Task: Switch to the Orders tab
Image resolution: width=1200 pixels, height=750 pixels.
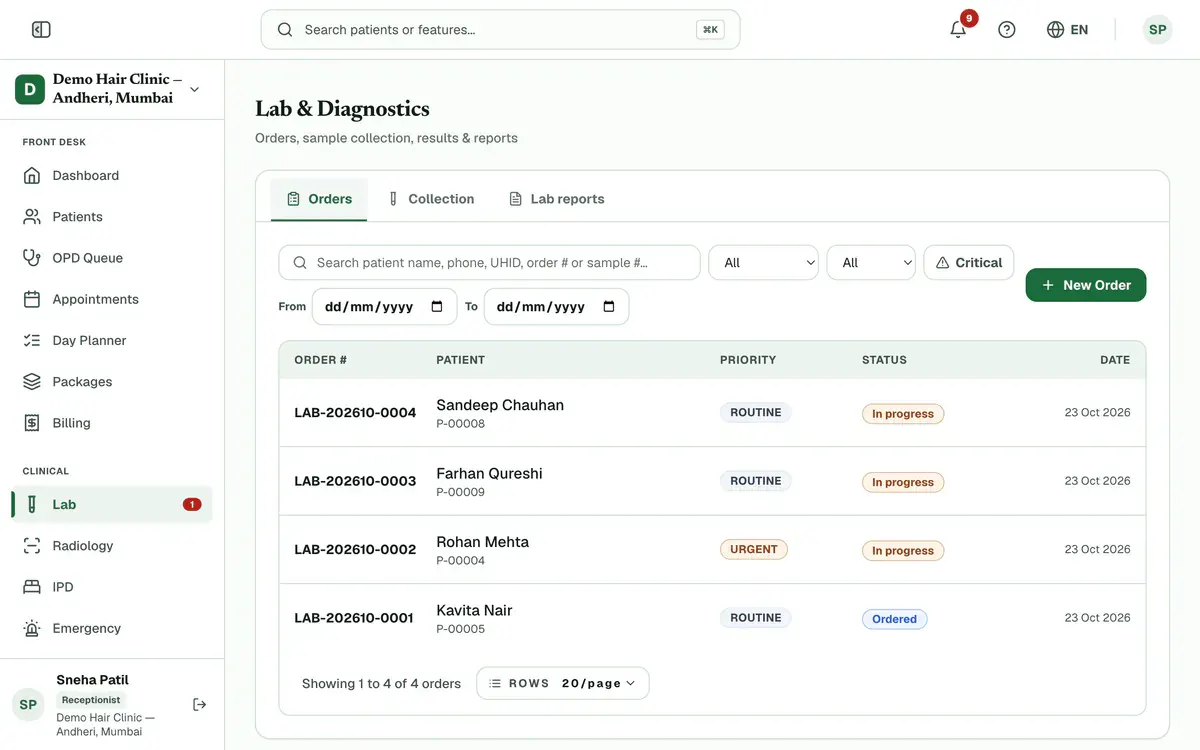Action: pyautogui.click(x=319, y=199)
